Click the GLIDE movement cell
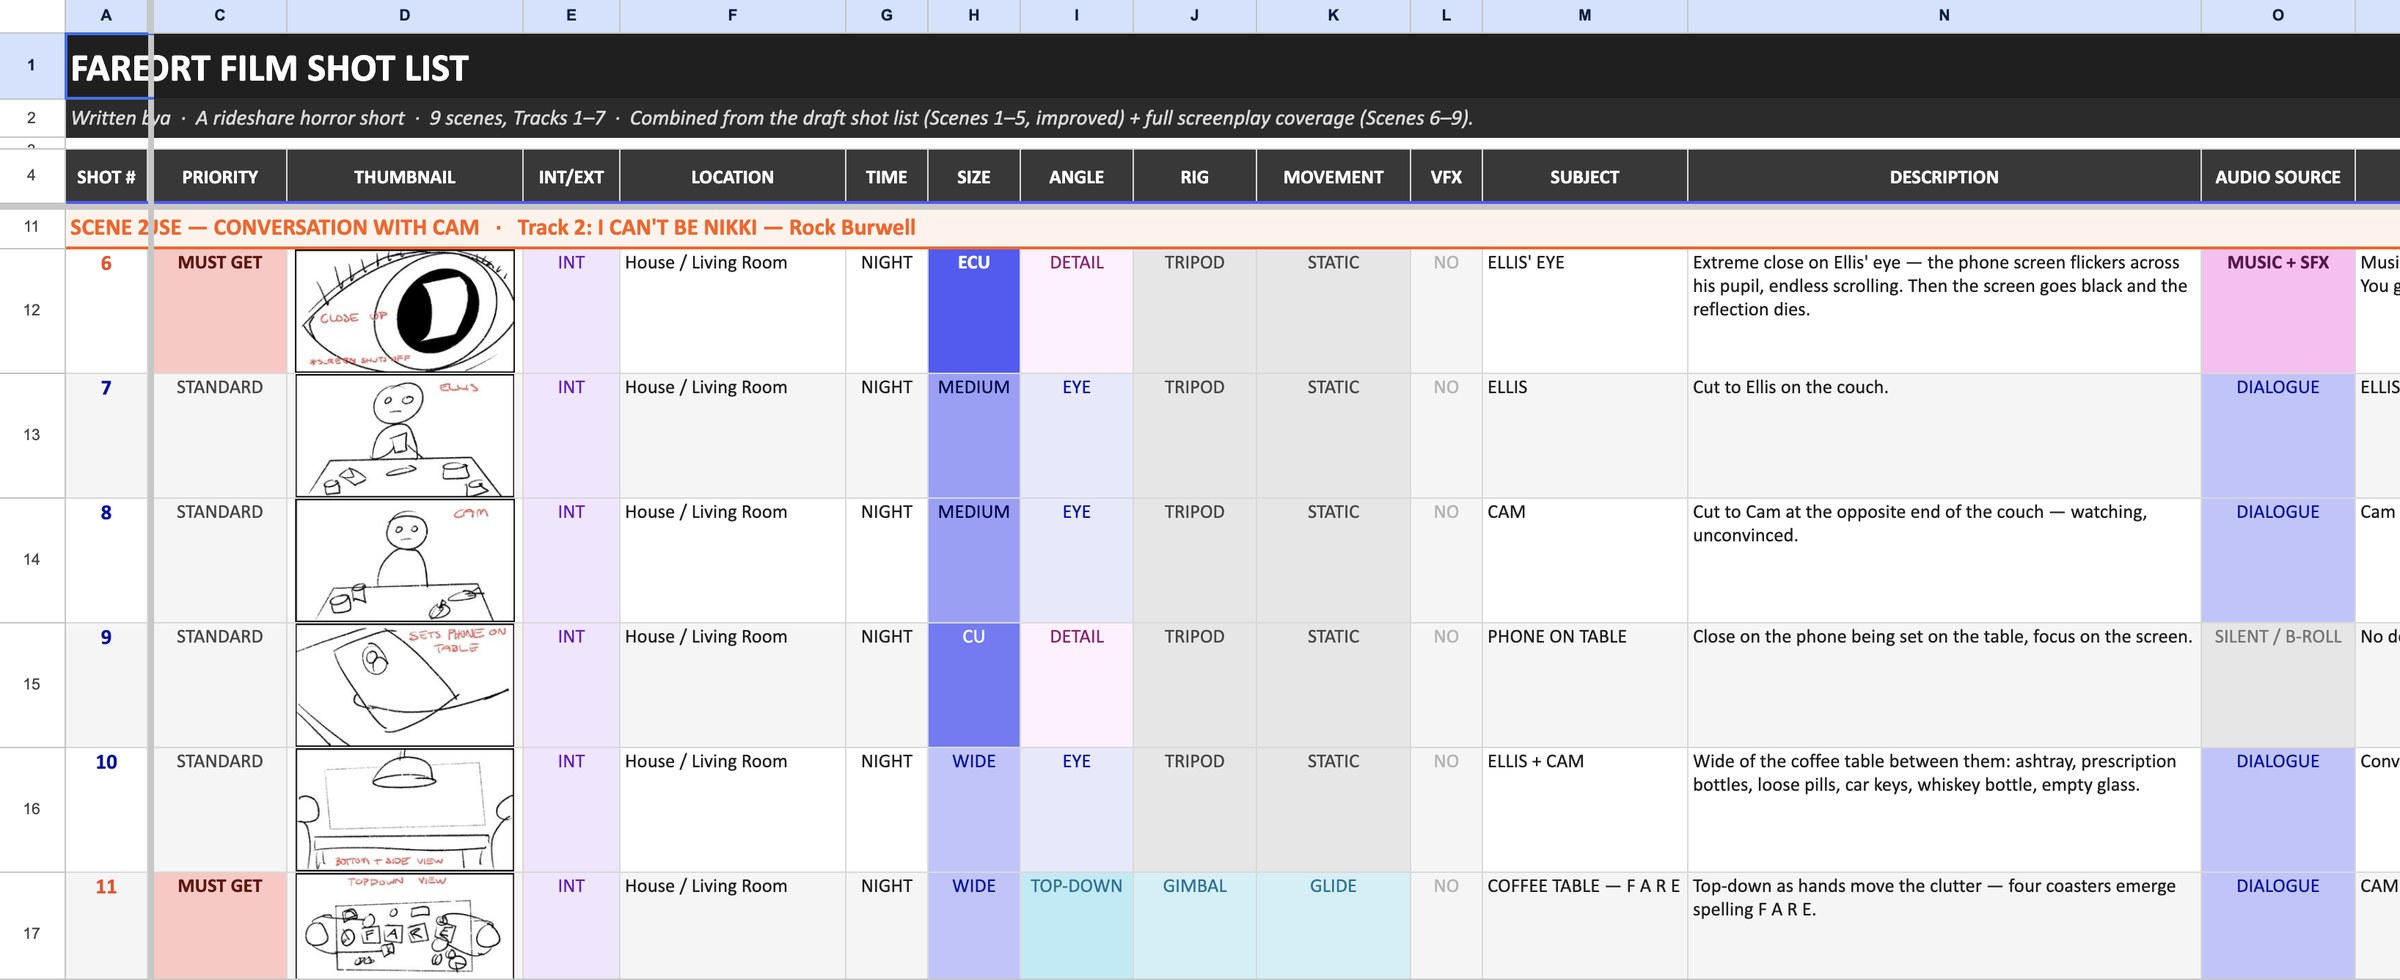 [x=1333, y=926]
